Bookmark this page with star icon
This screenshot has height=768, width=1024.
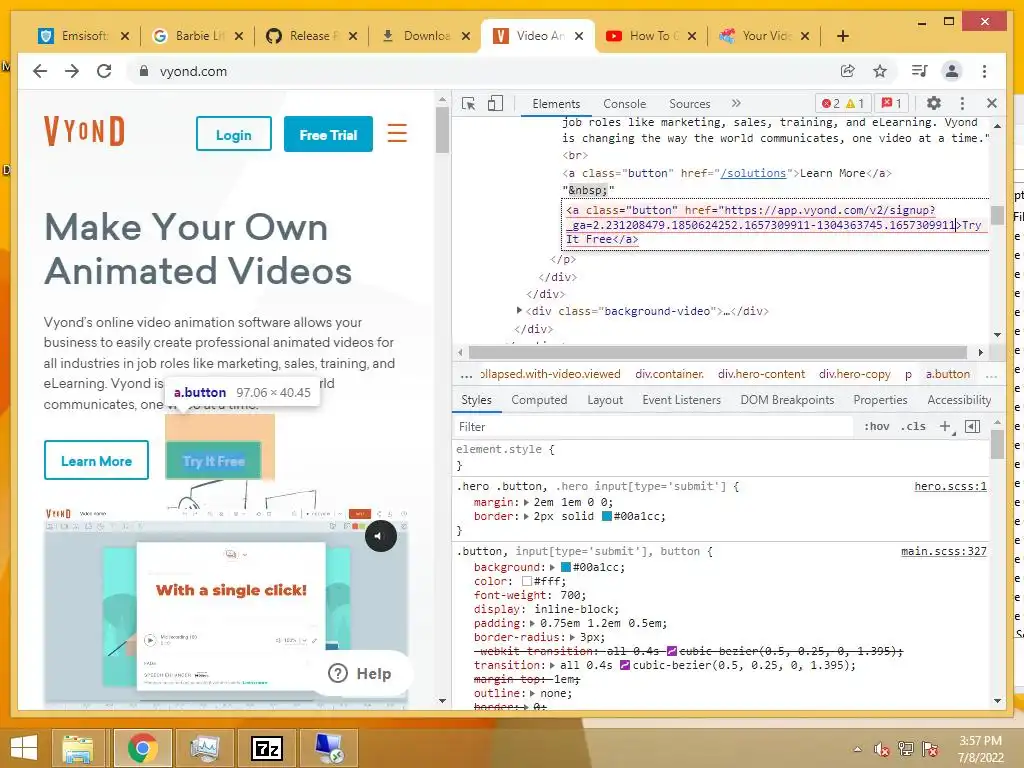click(x=880, y=71)
